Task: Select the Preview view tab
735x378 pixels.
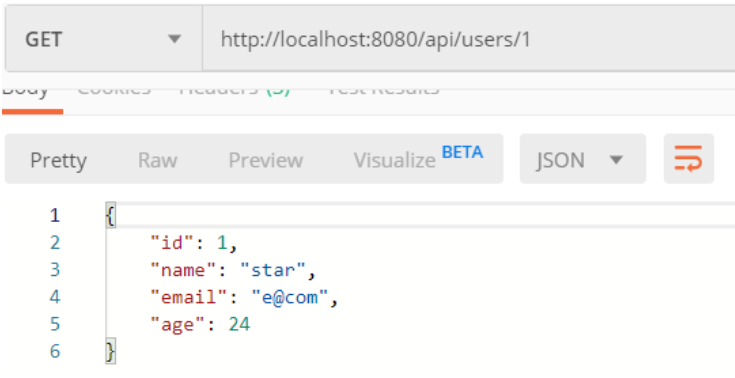Action: pos(265,160)
